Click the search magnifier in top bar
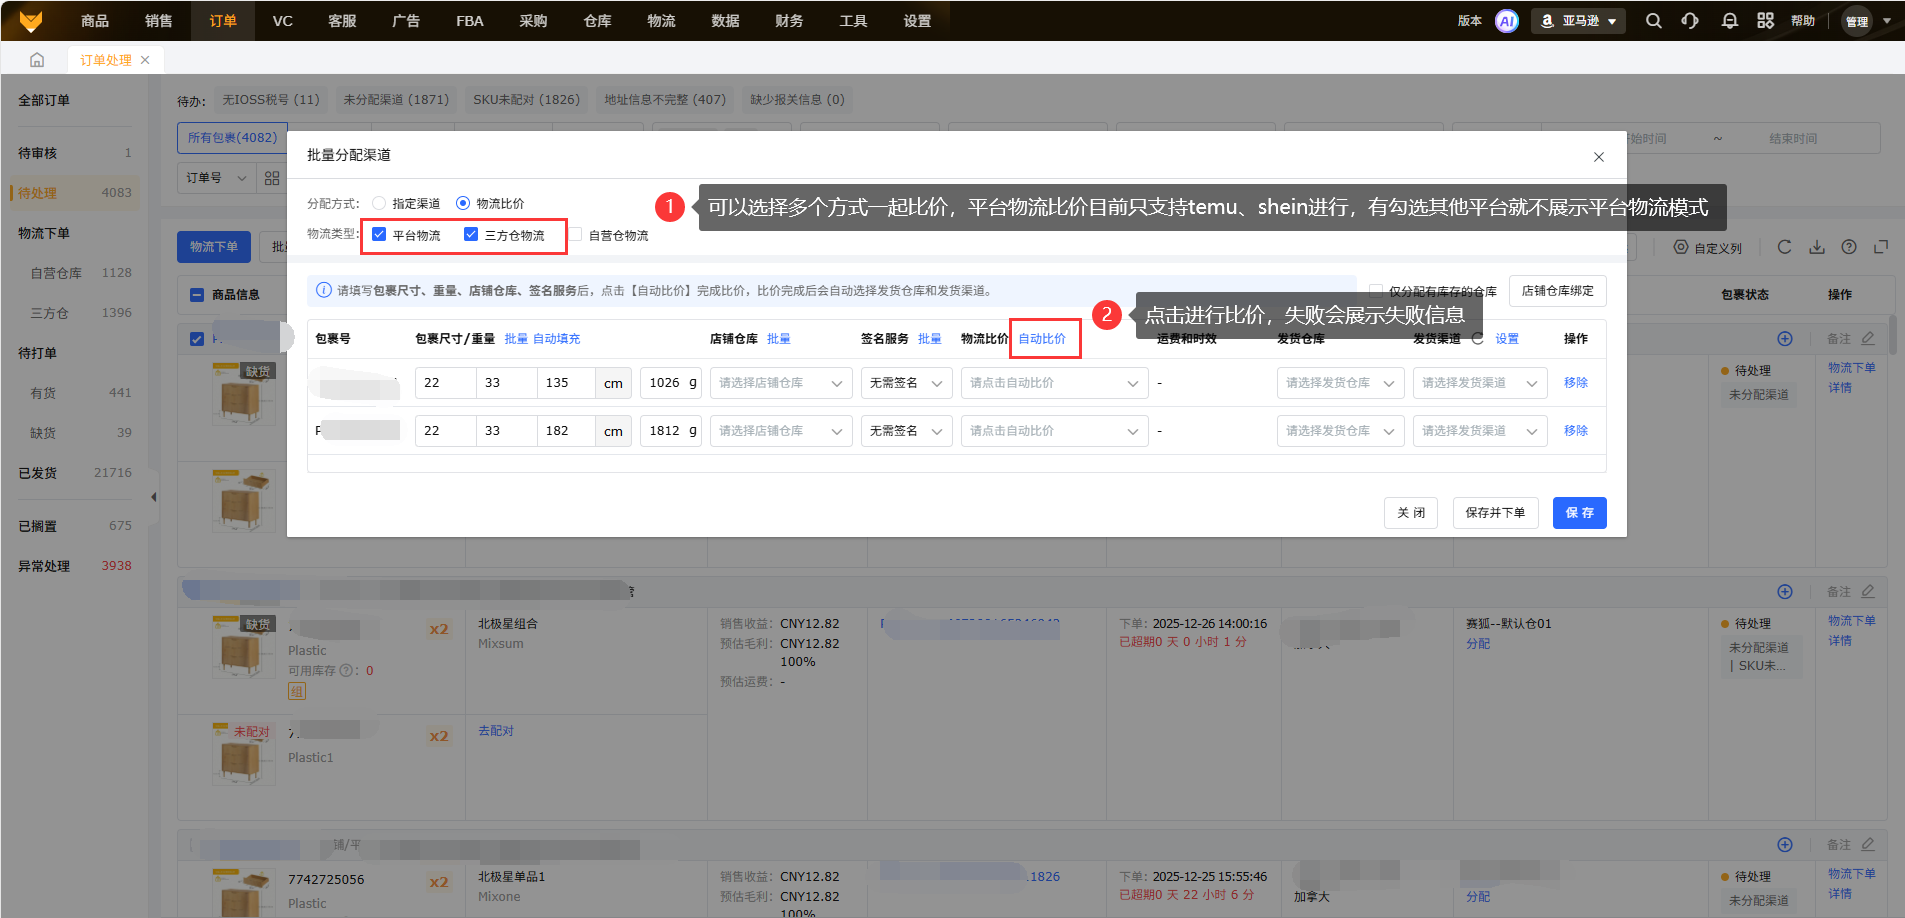This screenshot has width=1905, height=918. click(x=1654, y=21)
